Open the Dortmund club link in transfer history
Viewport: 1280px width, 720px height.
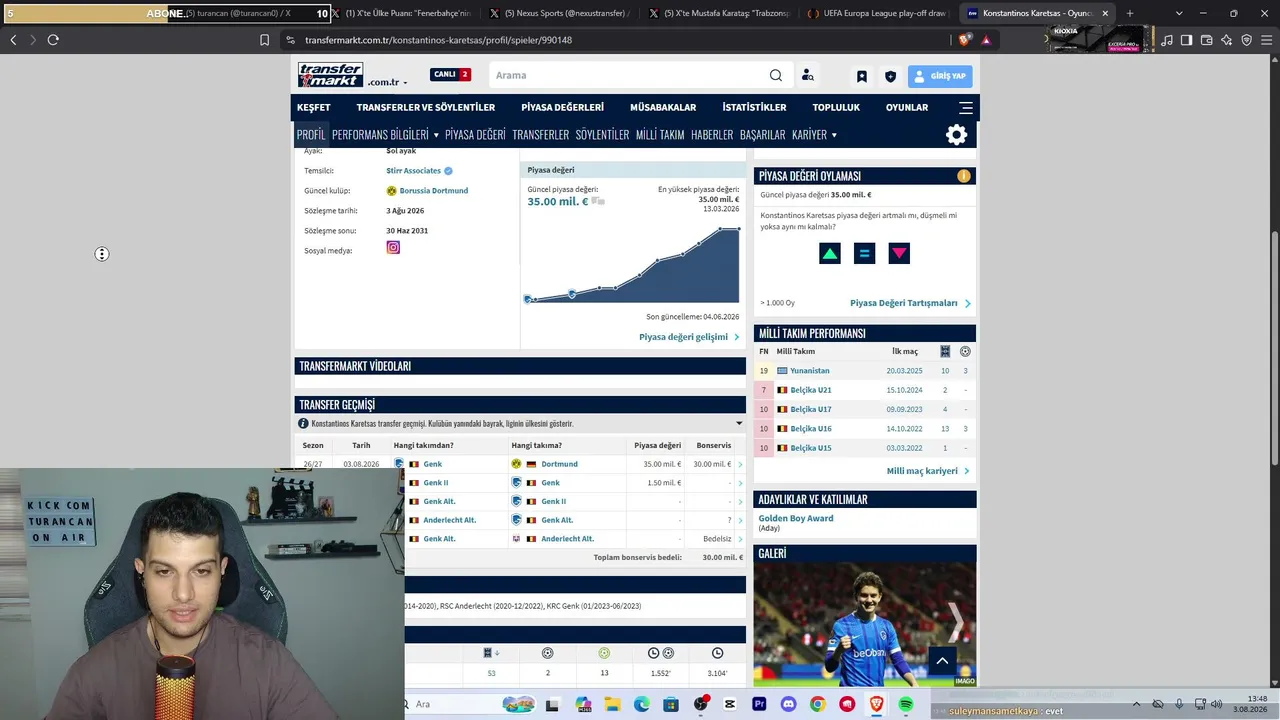point(559,464)
